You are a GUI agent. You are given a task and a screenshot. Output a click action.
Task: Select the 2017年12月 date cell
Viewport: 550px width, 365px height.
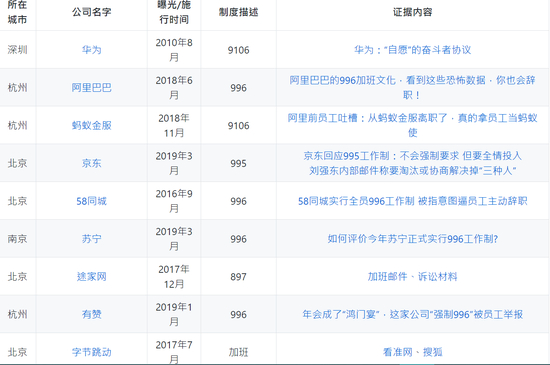click(x=174, y=277)
